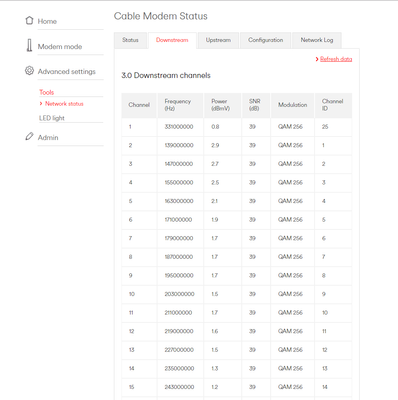Open the Network status submenu link
This screenshot has height=400, width=398.
point(64,104)
